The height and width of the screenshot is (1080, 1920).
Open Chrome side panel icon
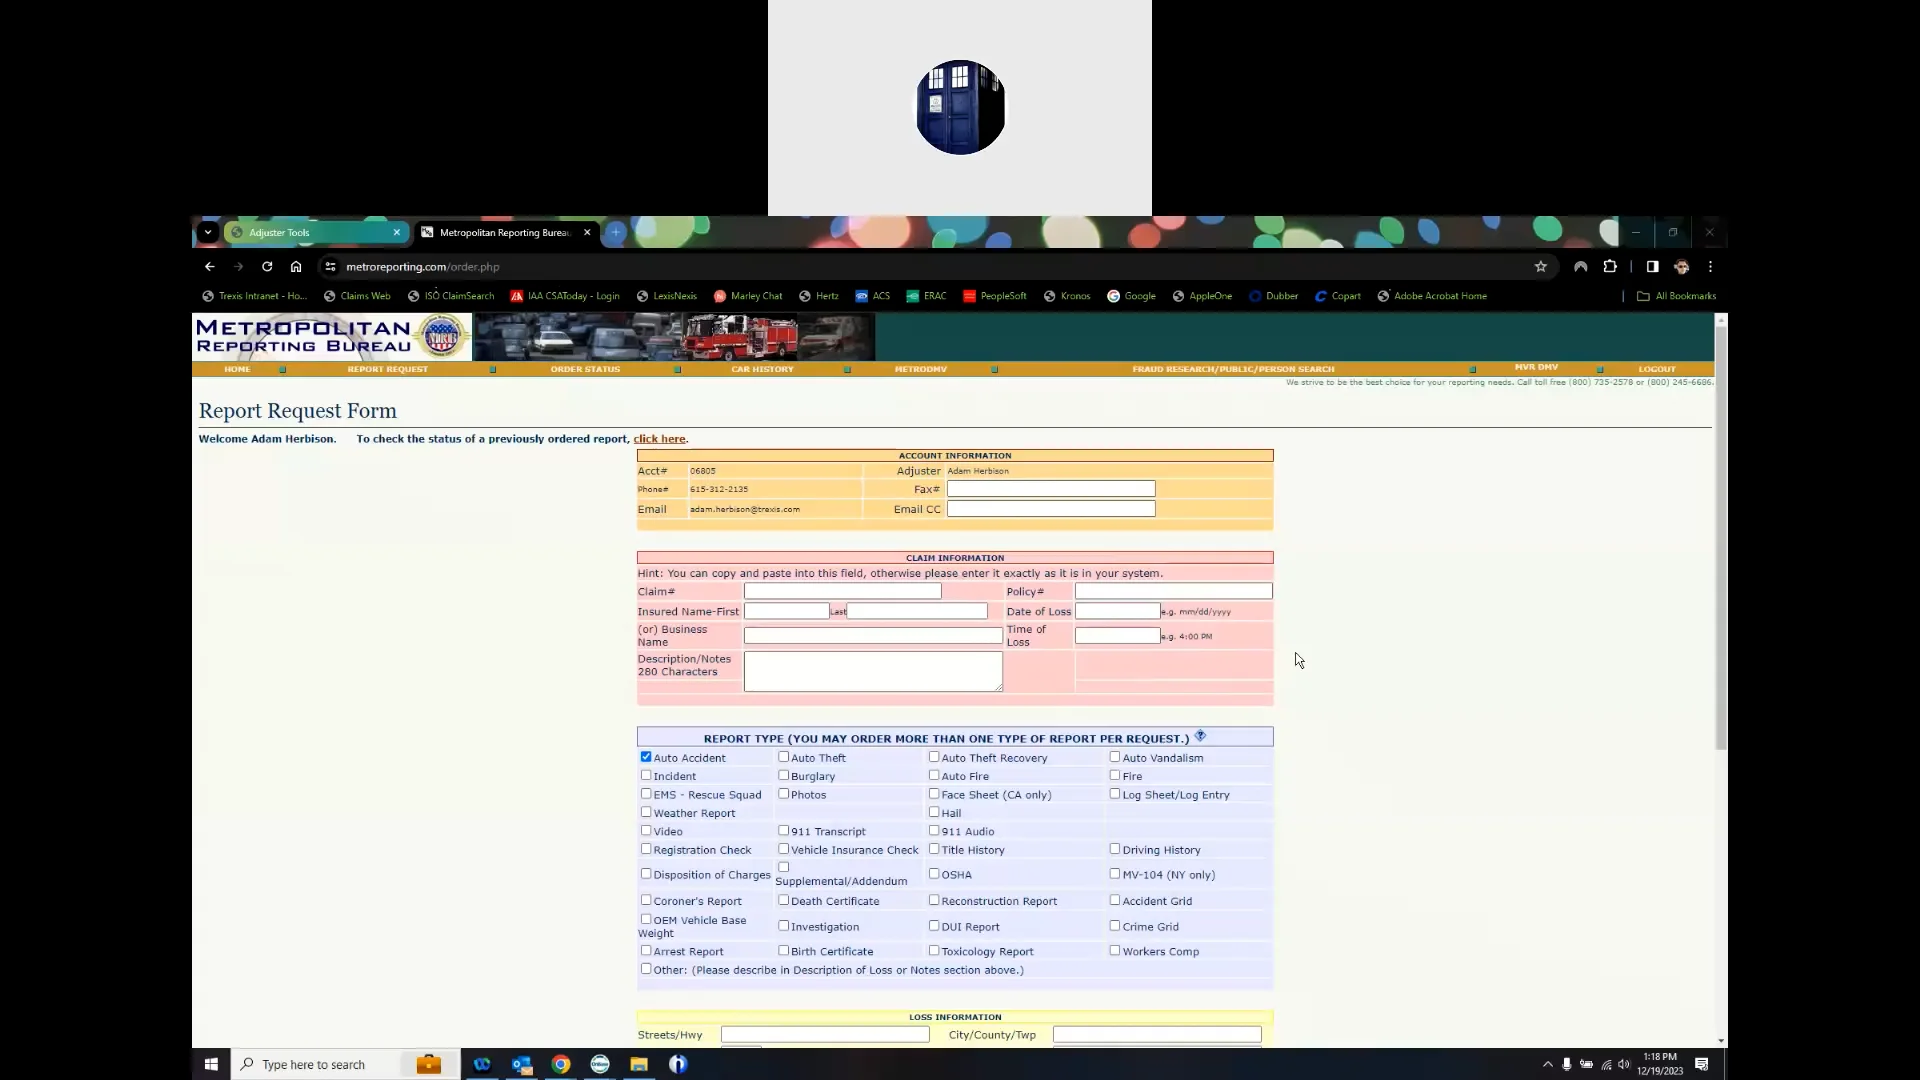(x=1652, y=267)
